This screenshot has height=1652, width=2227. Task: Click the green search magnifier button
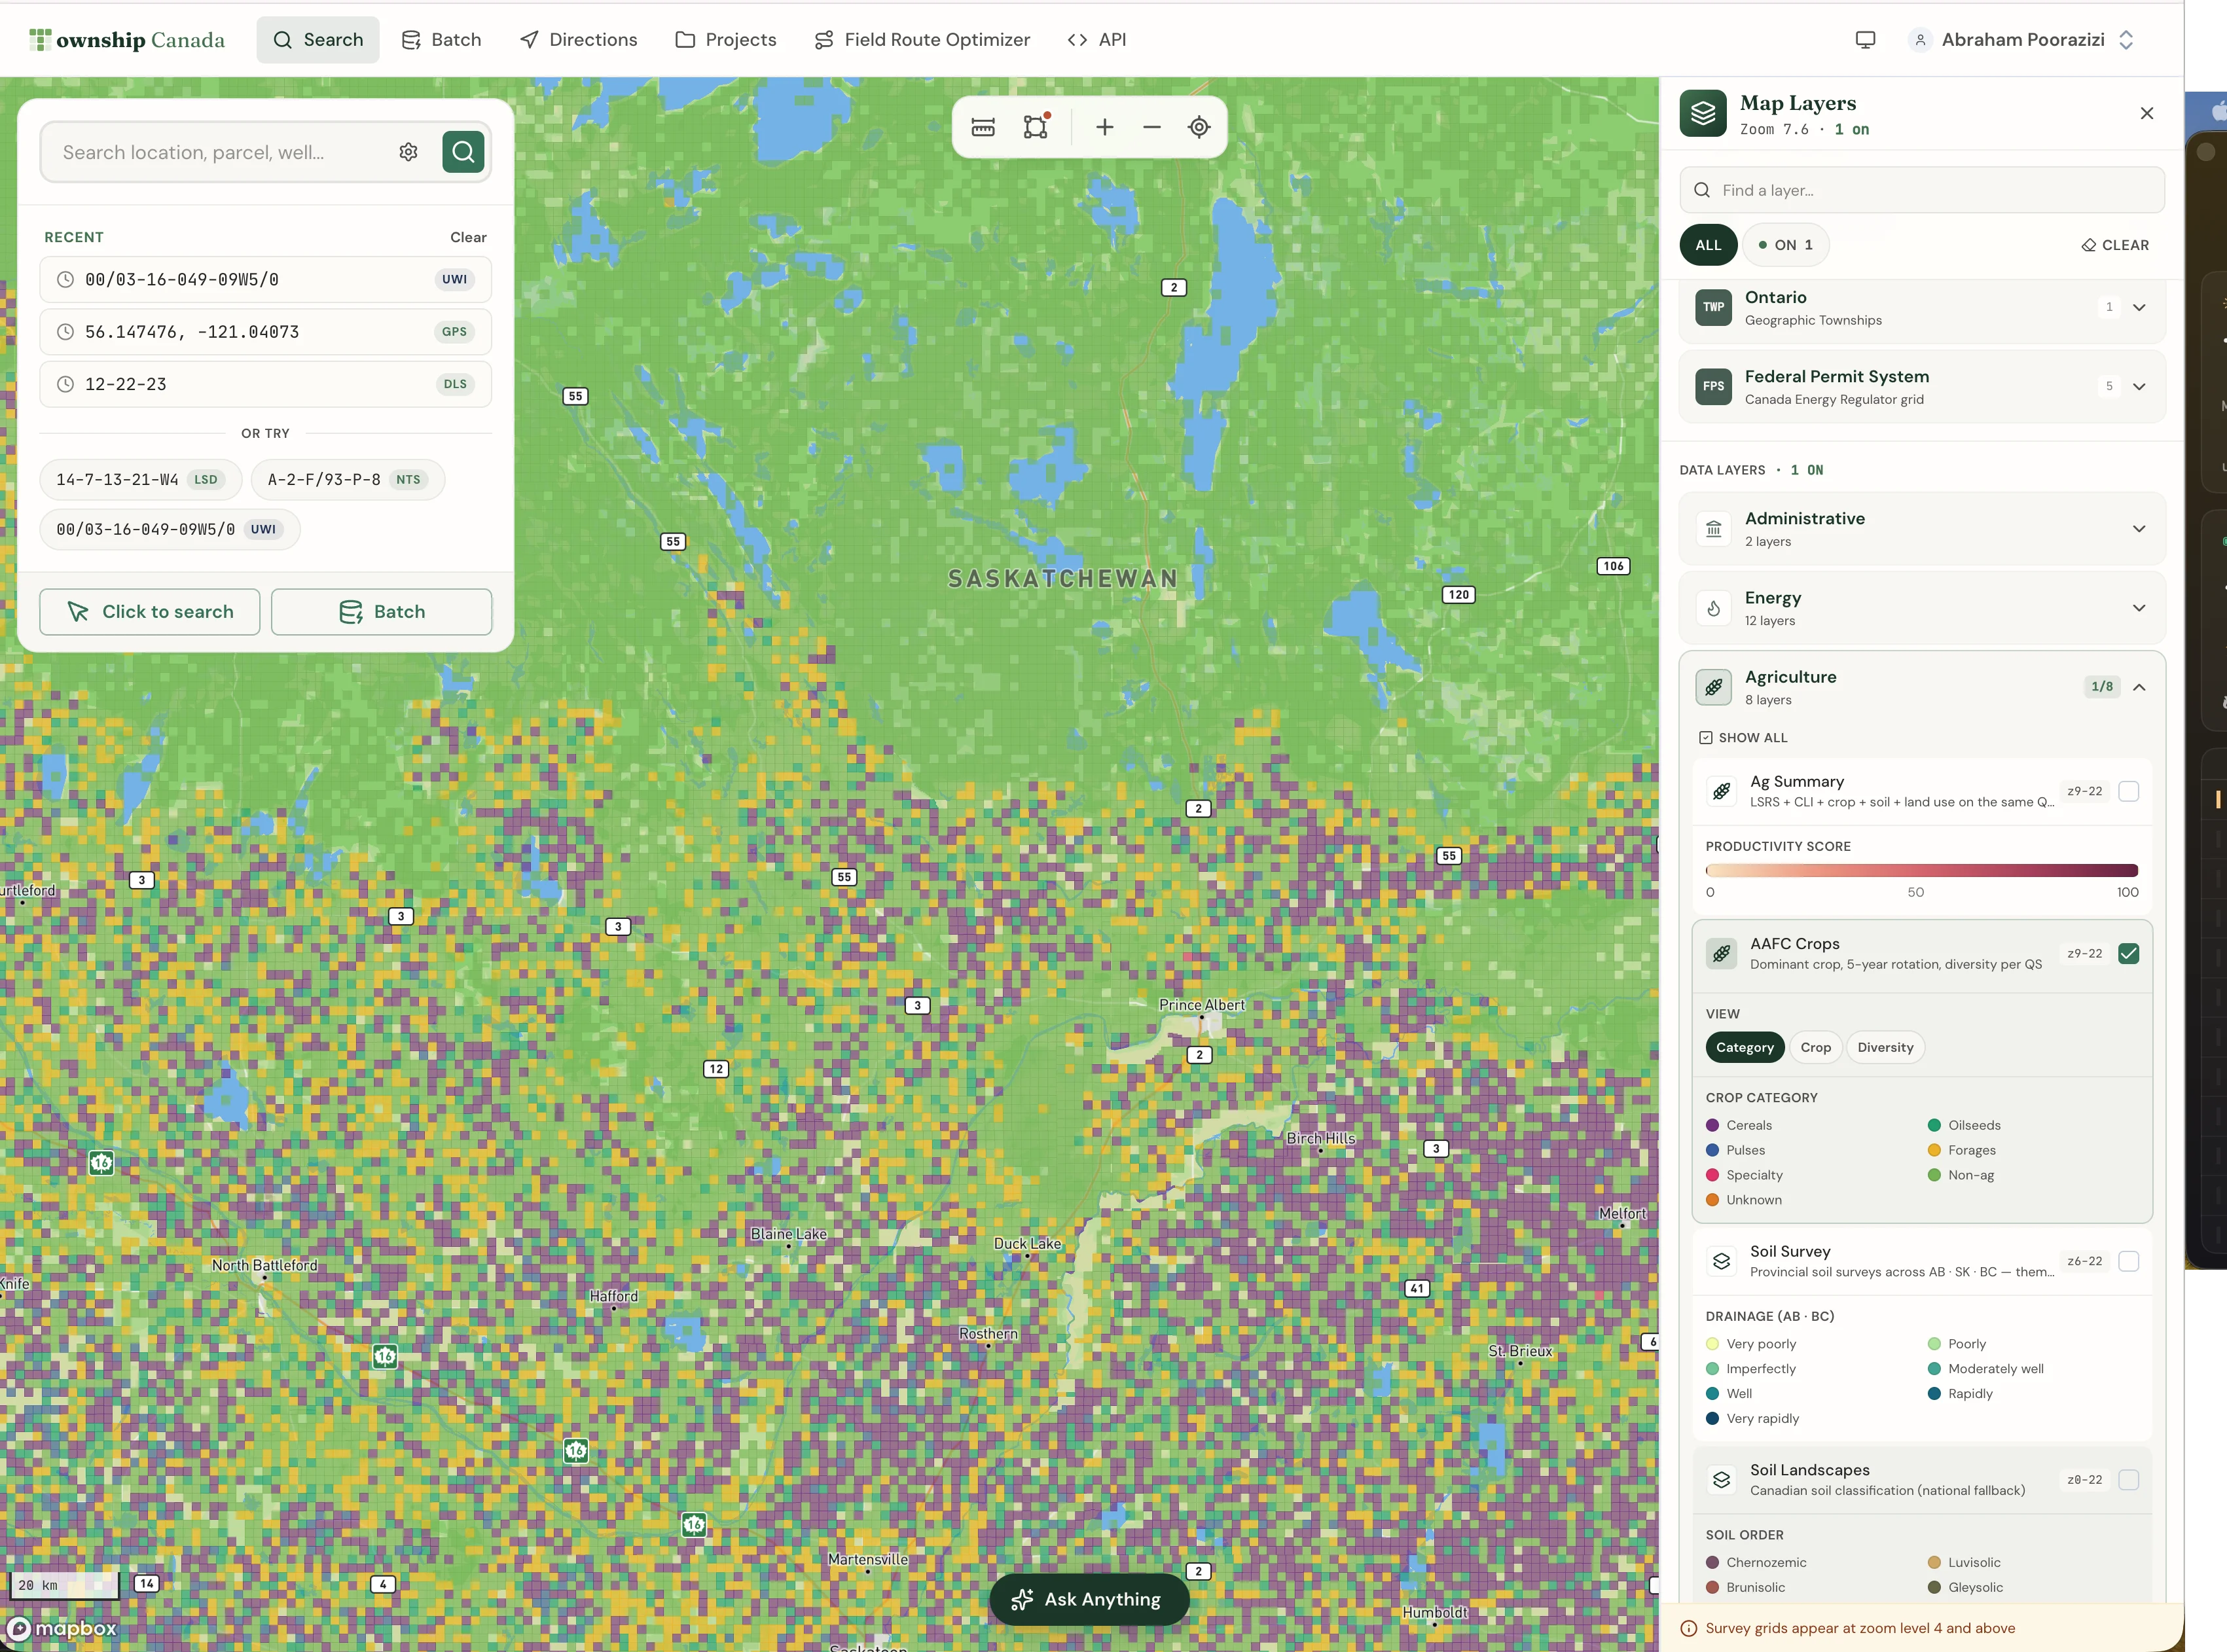(x=463, y=152)
